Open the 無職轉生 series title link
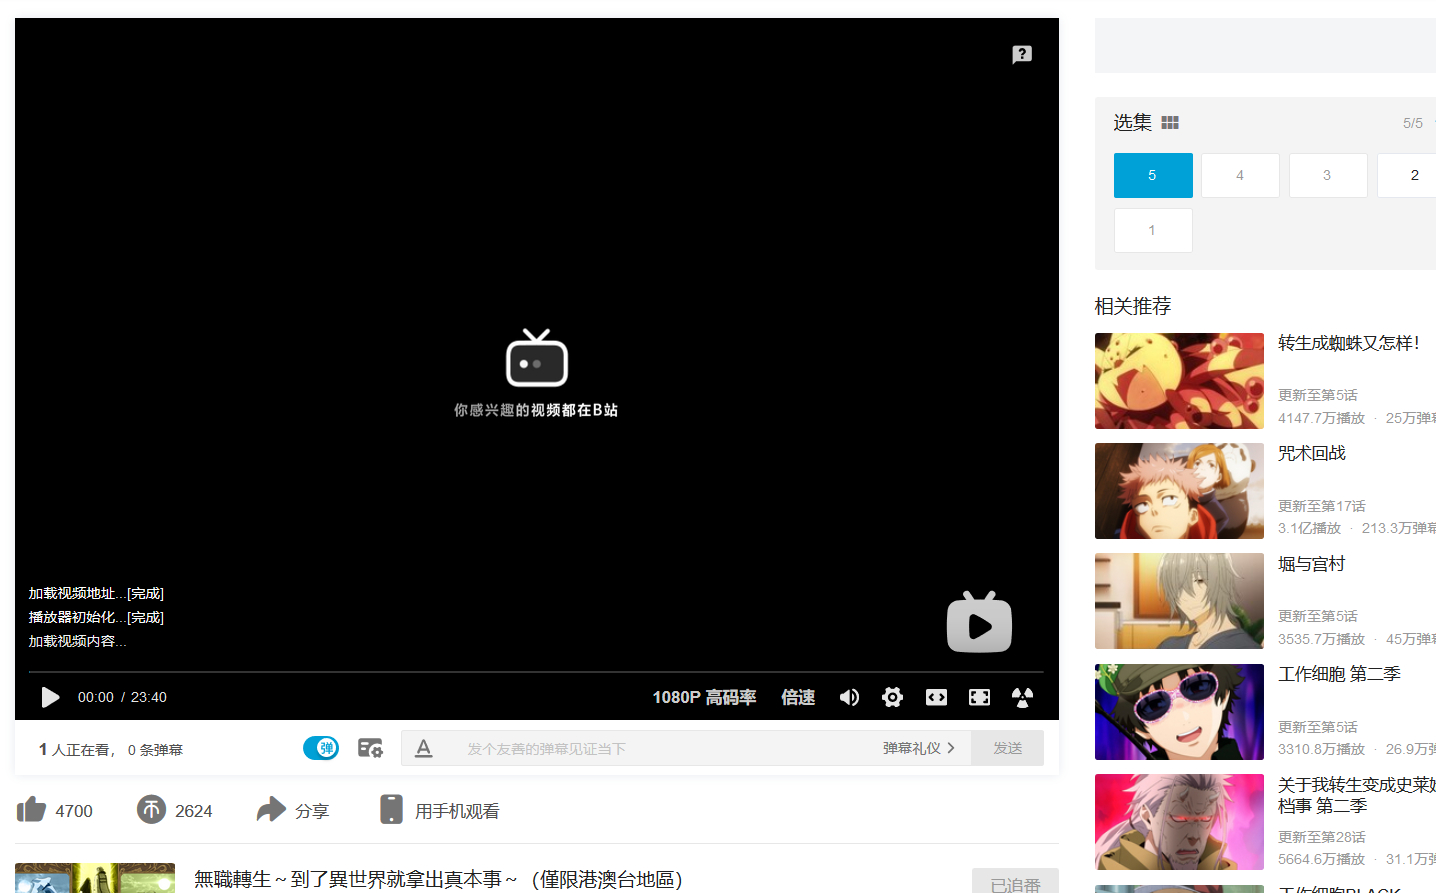This screenshot has width=1436, height=893. tap(438, 879)
